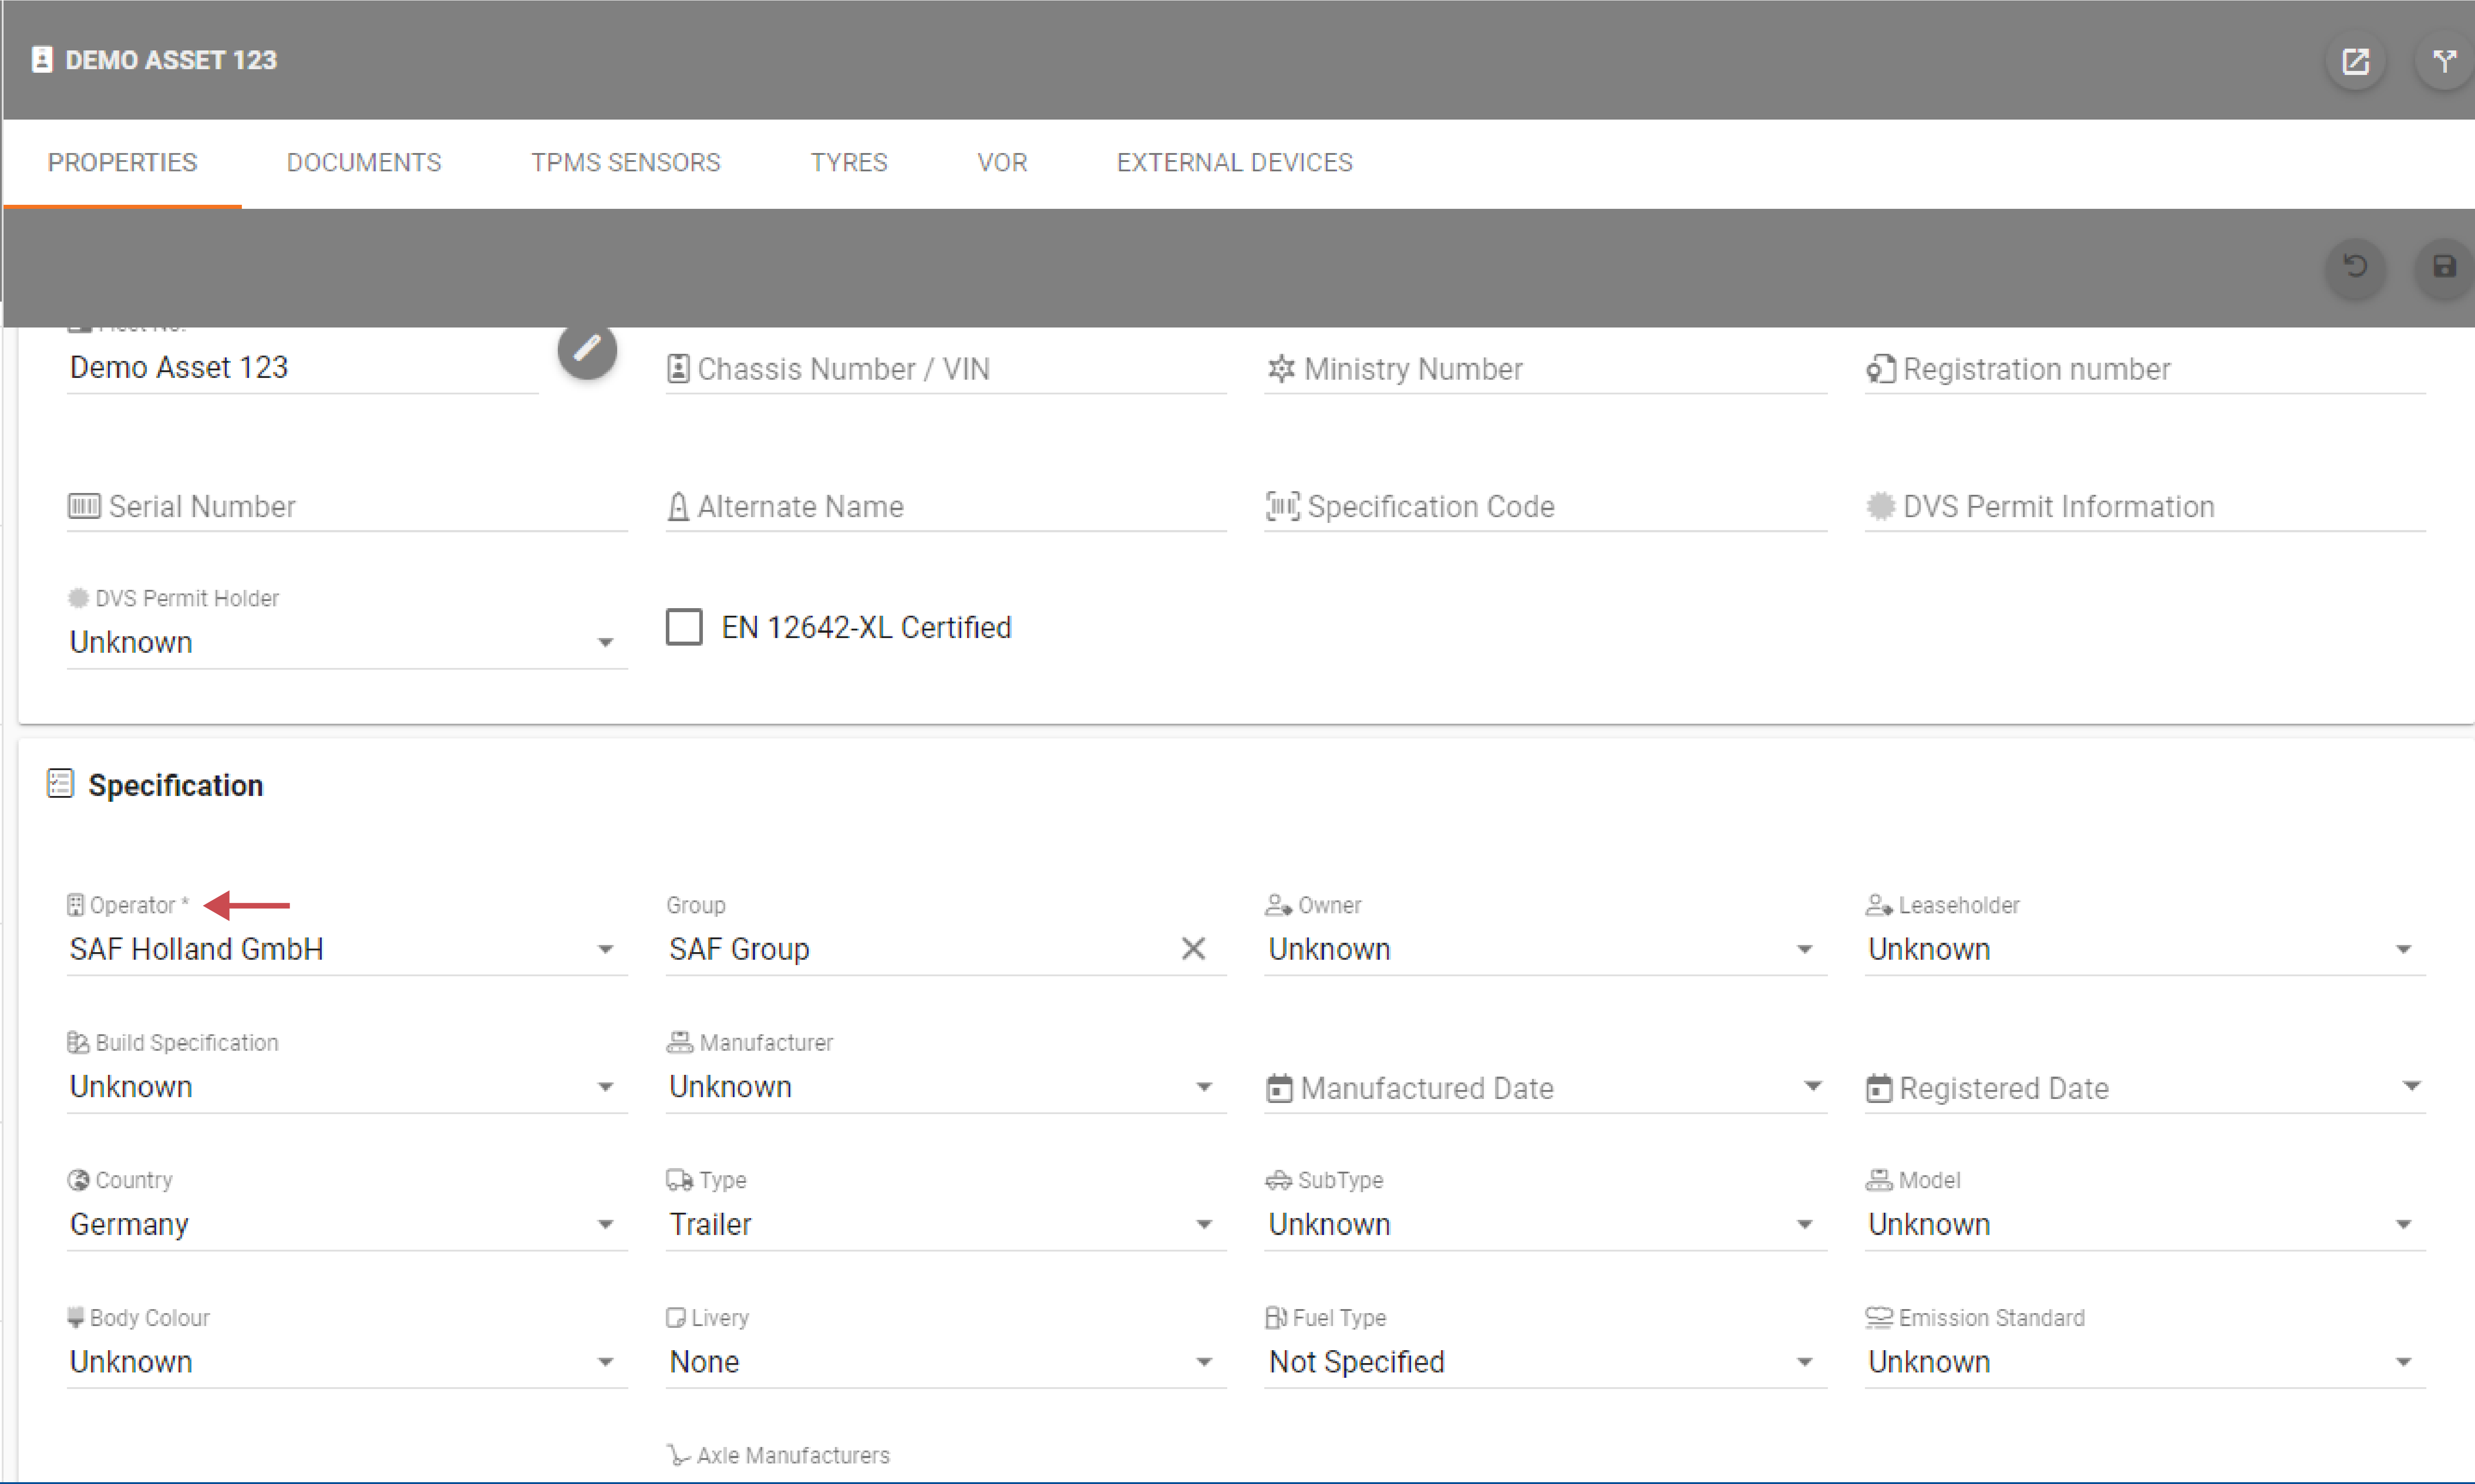
Task: Click the asset icon beside DEMO ASSET 123
Action: pyautogui.click(x=42, y=60)
